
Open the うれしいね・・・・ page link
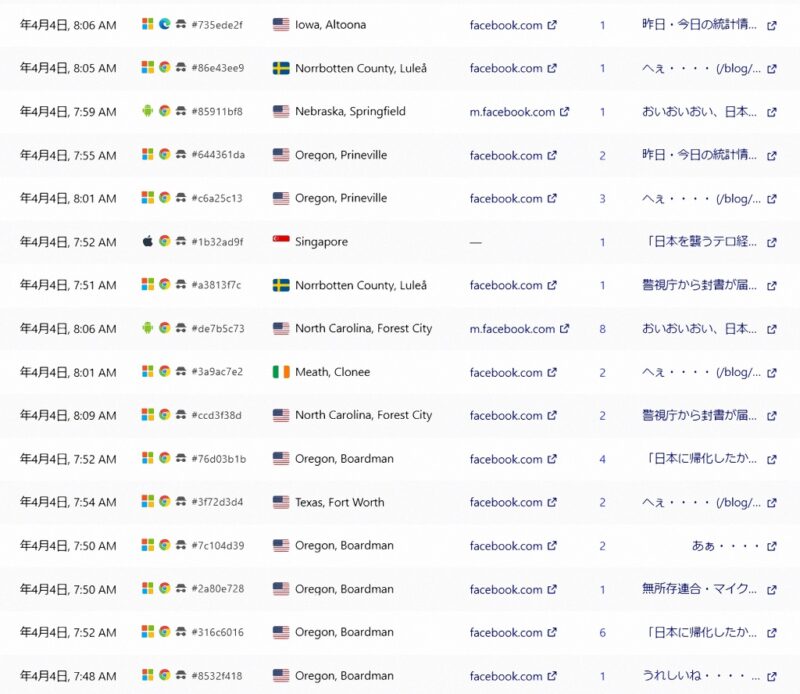700,677
